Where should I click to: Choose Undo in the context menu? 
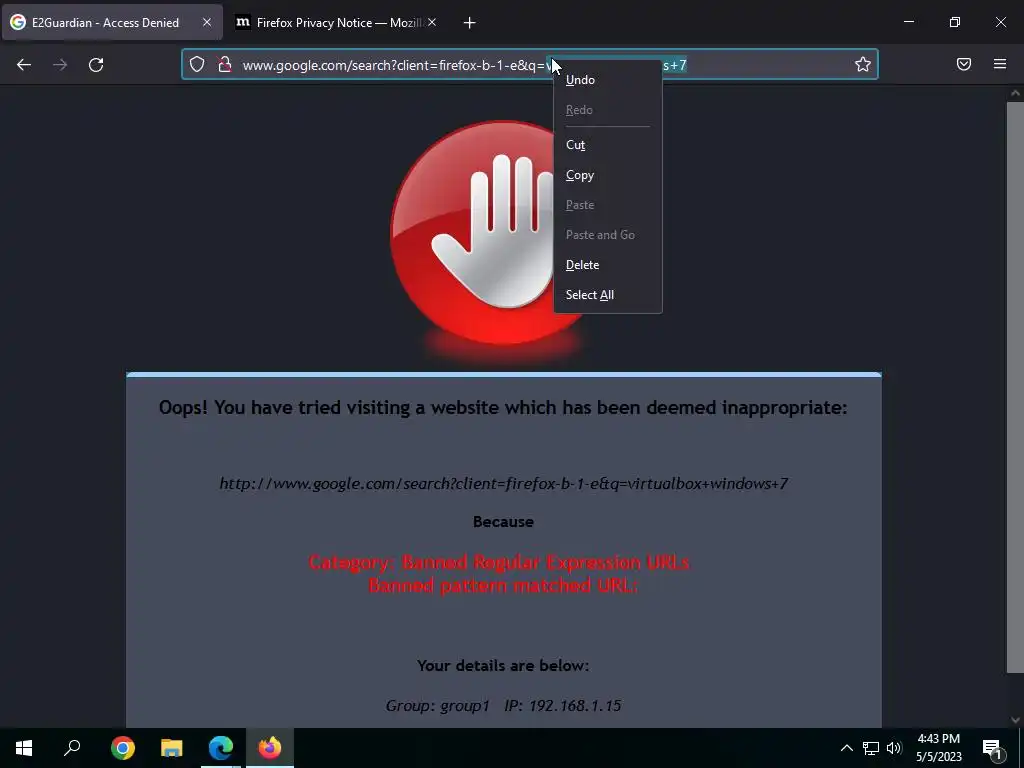tap(607, 80)
